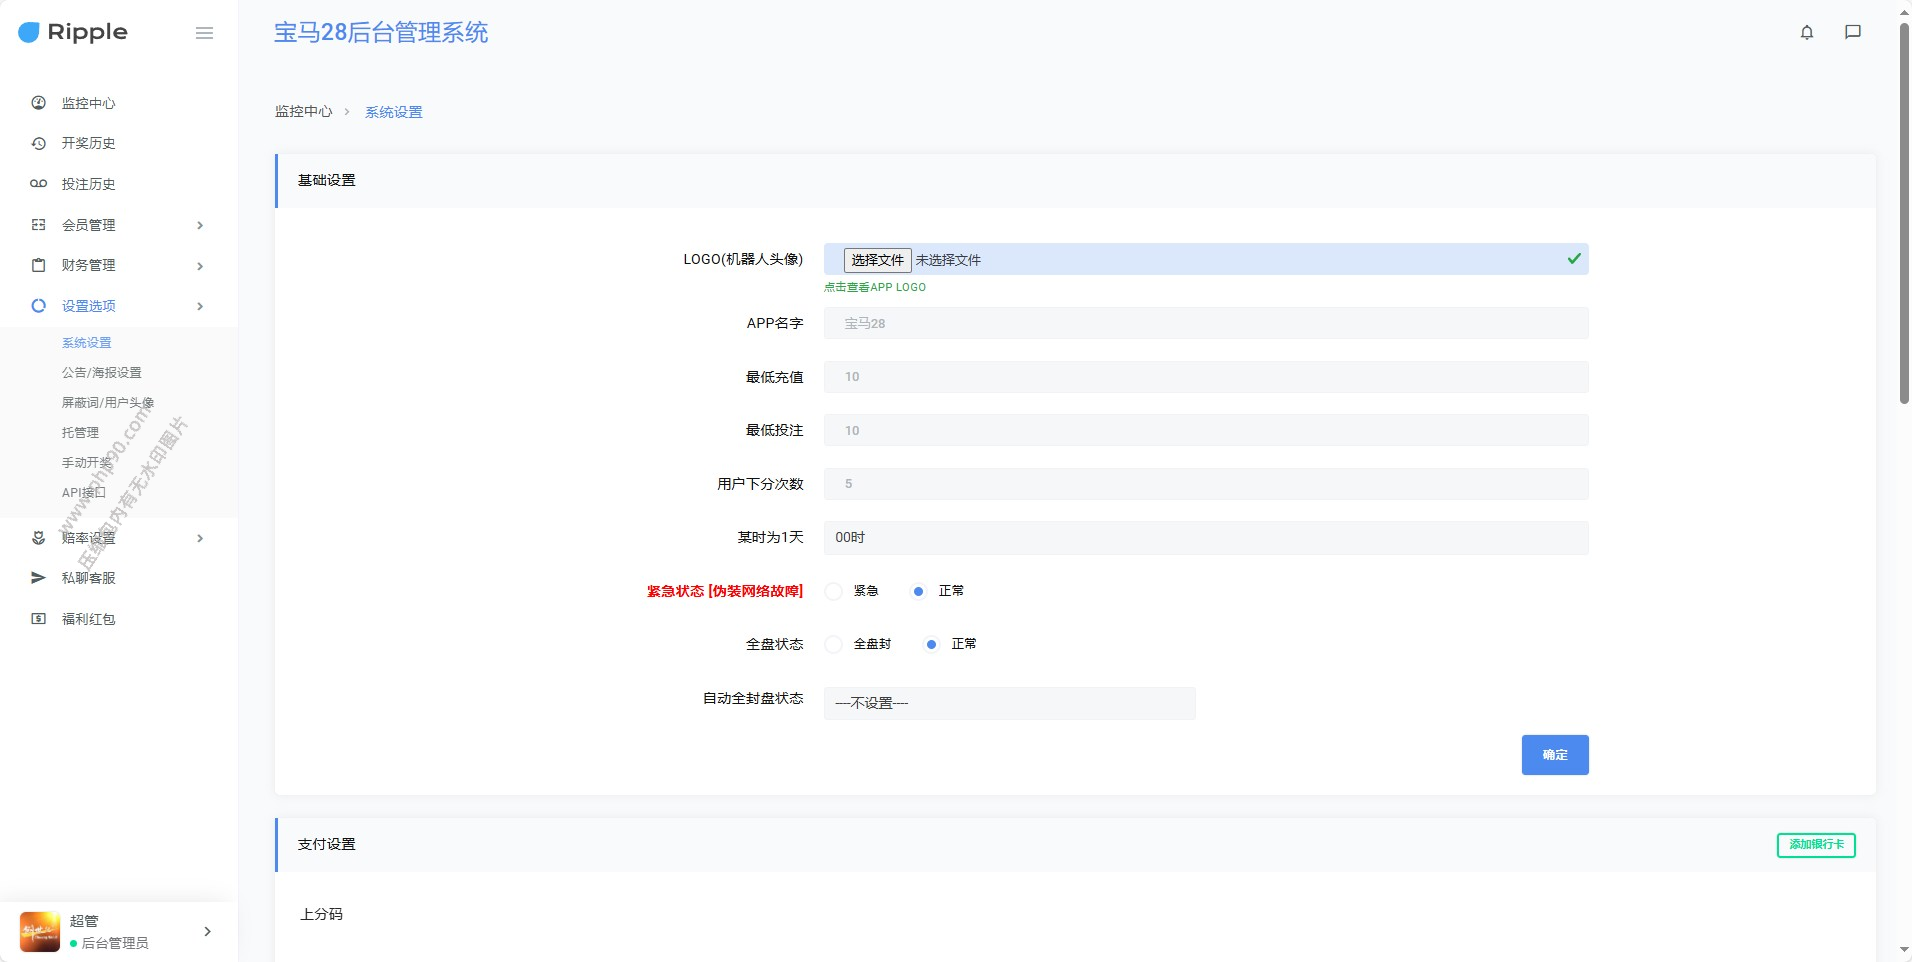Image resolution: width=1912 pixels, height=962 pixels.
Task: Click the notification bell icon
Action: coord(1806,32)
